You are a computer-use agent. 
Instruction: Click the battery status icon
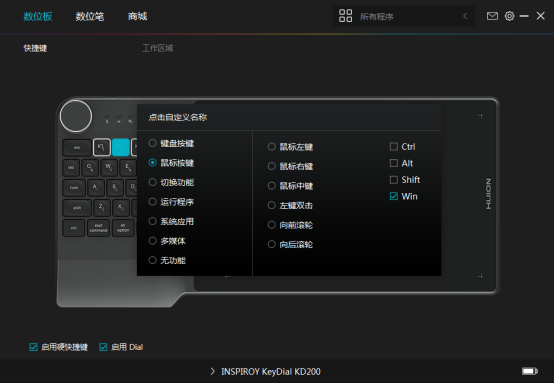[530, 371]
